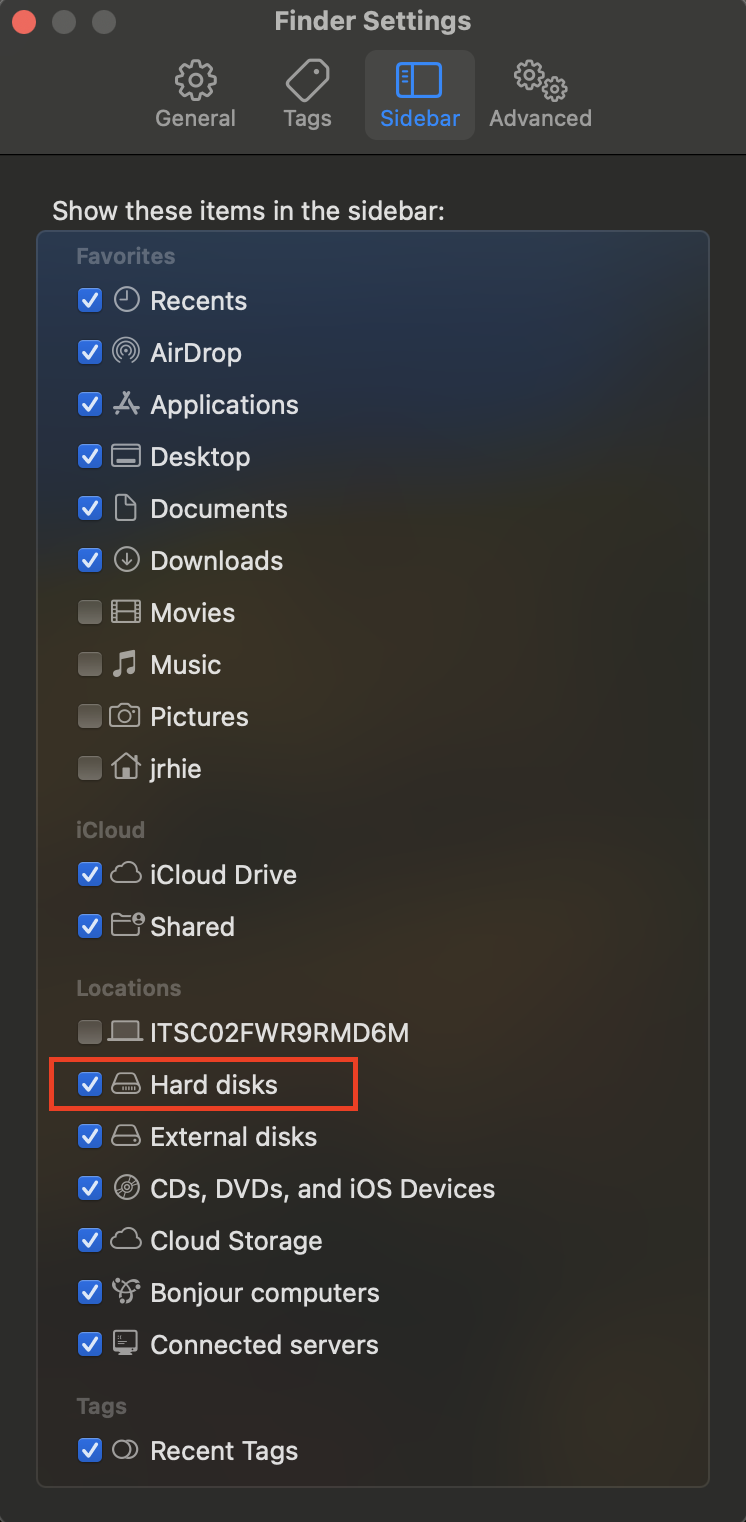Enable the jrhie home folder checkbox
The image size is (746, 1522).
[90, 768]
